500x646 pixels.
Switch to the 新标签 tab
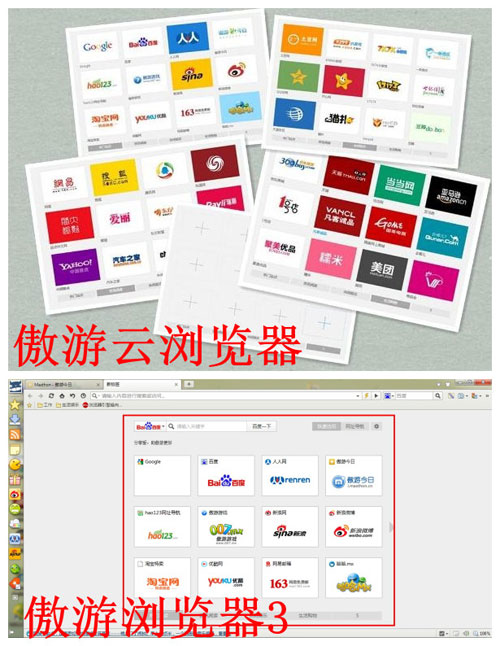(x=141, y=384)
